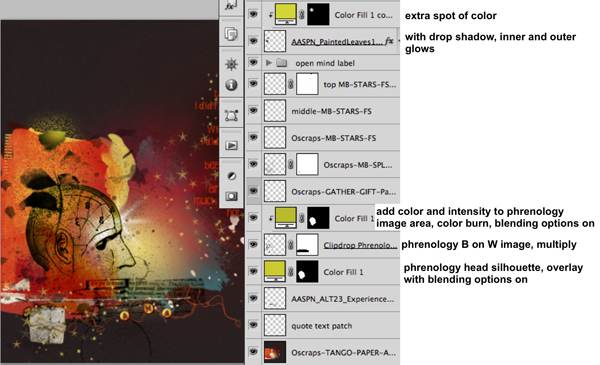Click the yellow Color Fill 1 swatch thumbnail
This screenshot has width=600, height=365.
click(275, 271)
